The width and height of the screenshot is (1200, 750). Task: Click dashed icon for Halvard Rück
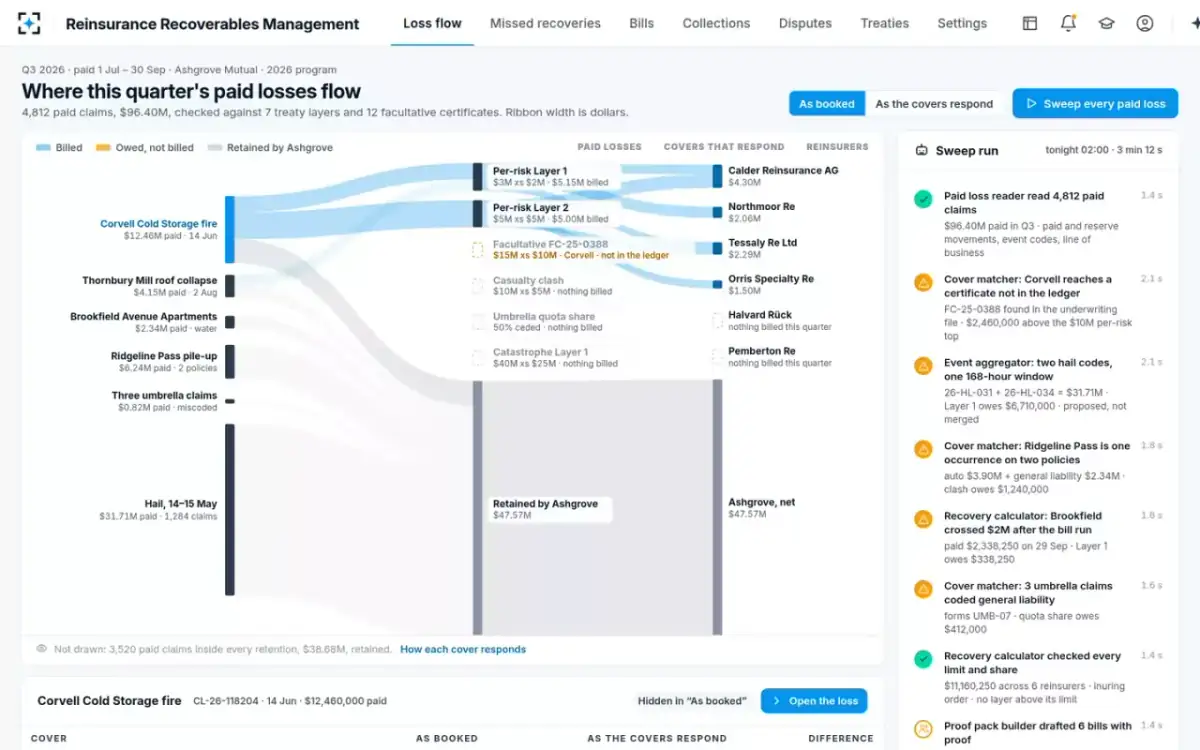(x=717, y=321)
